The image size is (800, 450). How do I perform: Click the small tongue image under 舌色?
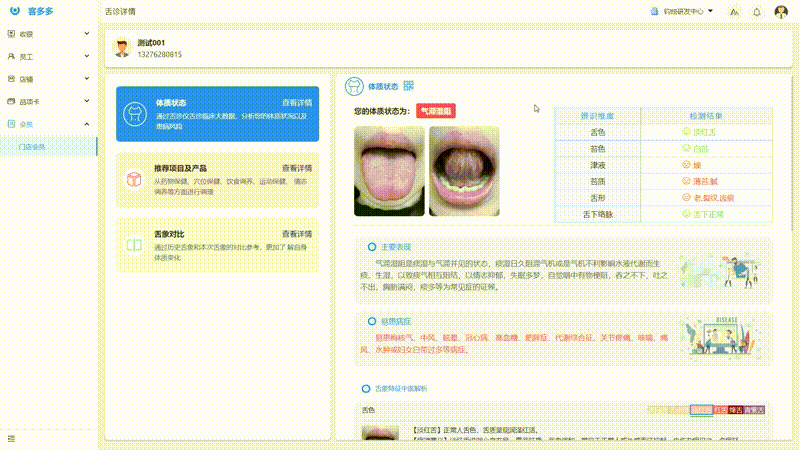pyautogui.click(x=380, y=433)
